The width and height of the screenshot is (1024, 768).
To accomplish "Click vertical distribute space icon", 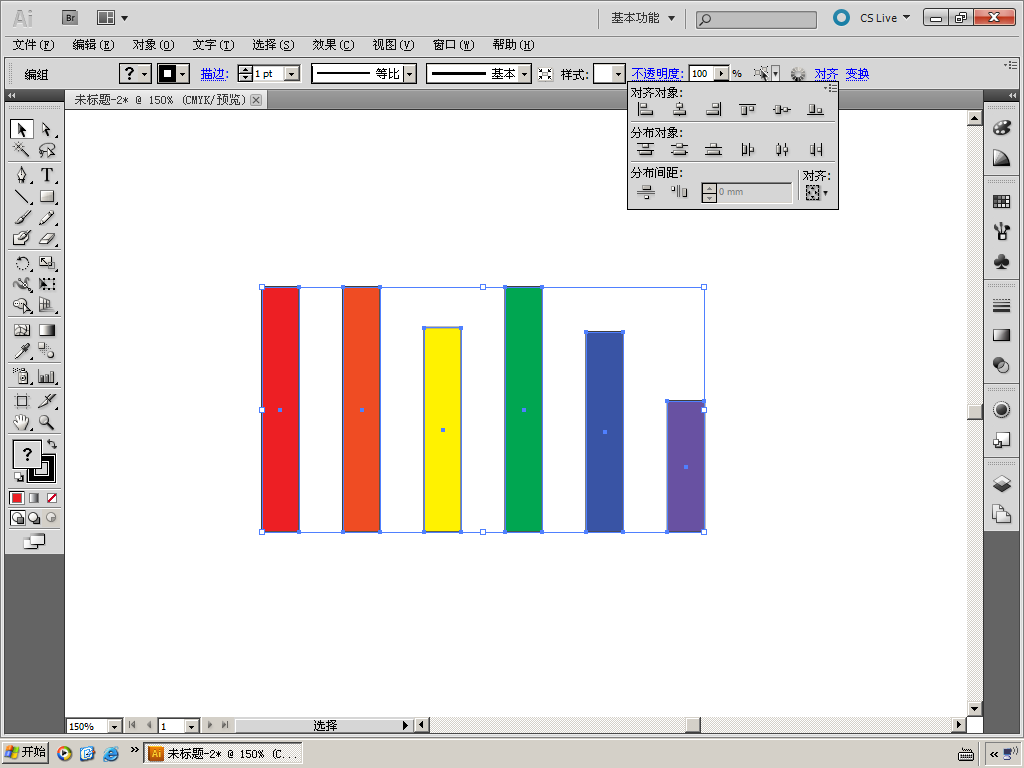I will (645, 192).
